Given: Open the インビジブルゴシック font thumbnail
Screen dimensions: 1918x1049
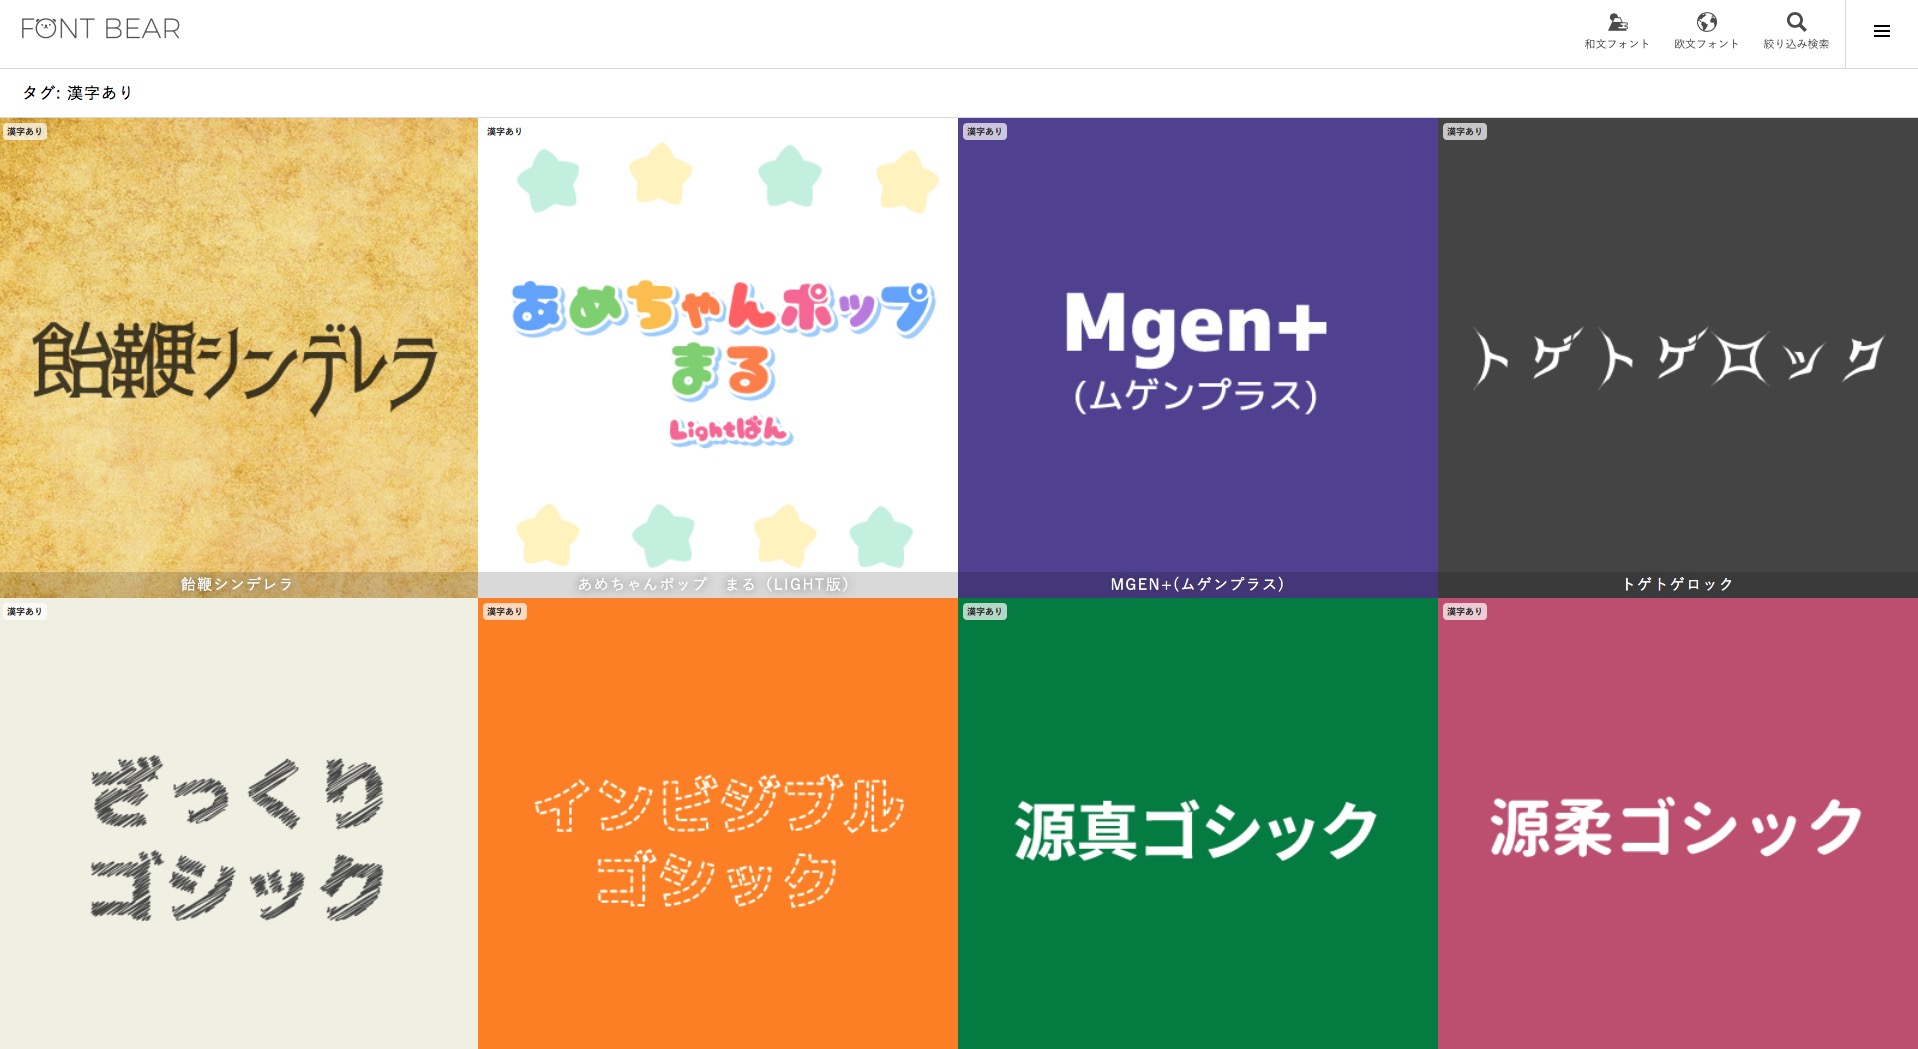Looking at the screenshot, I should (x=718, y=823).
